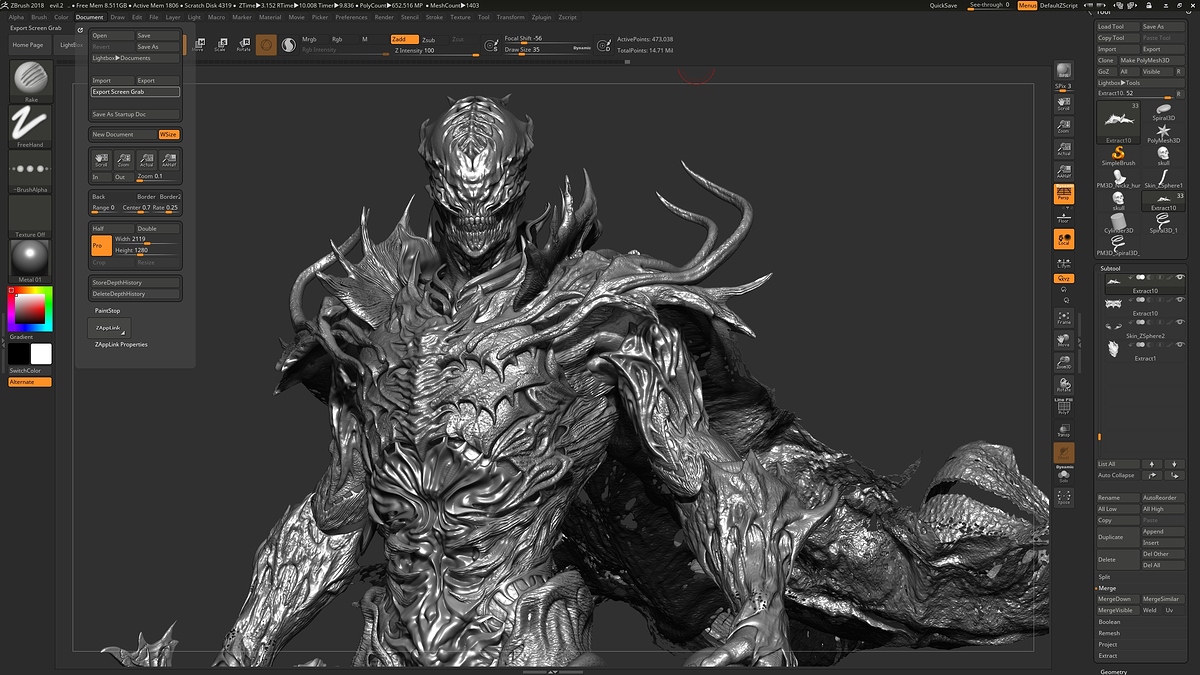Click the Actual size icon in Document palette

coord(146,160)
